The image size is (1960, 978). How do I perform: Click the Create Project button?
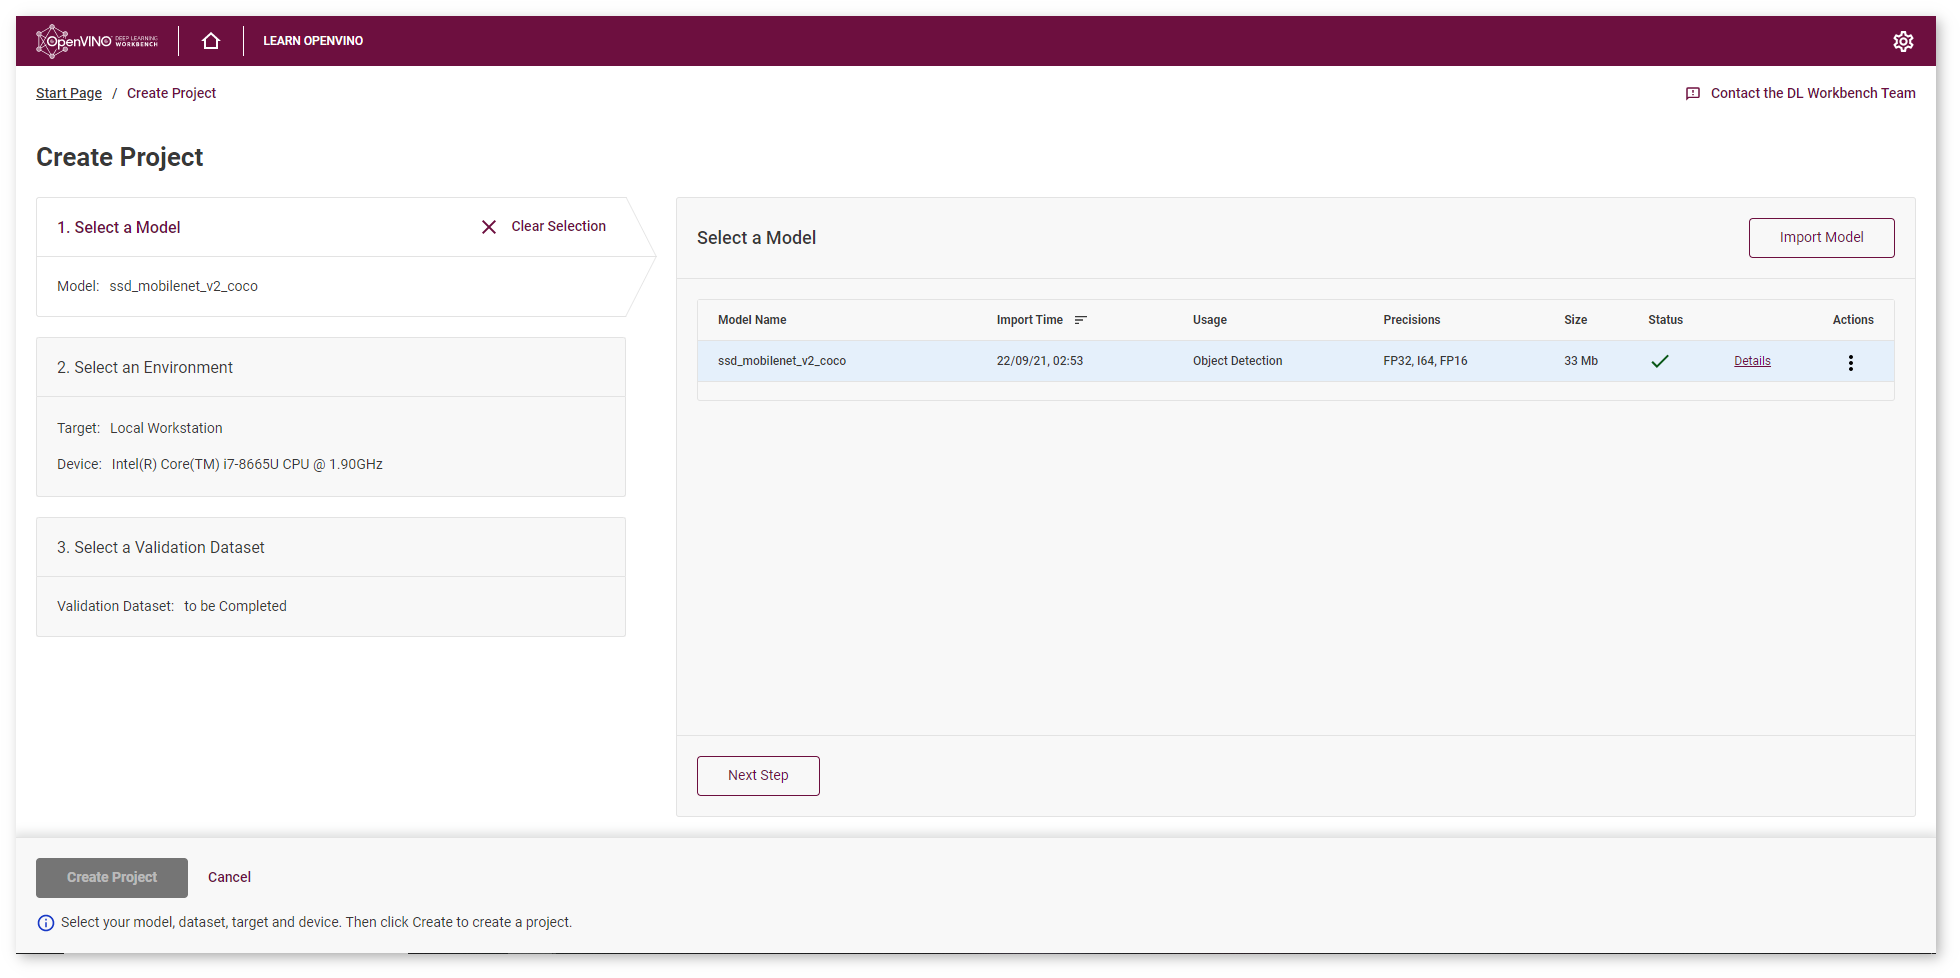112,878
